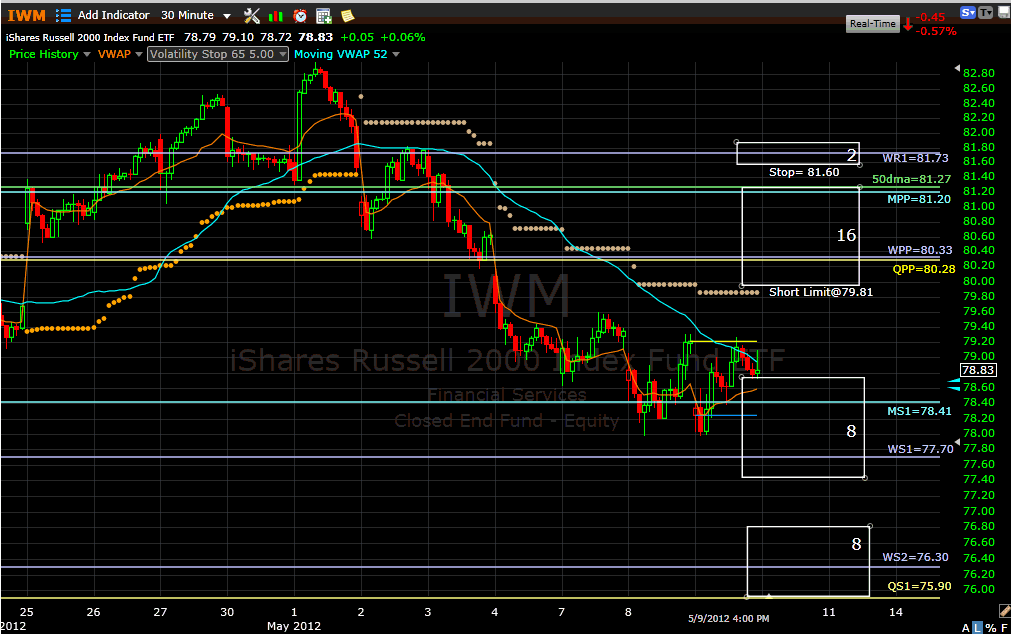Open the blue S dropdown icon
This screenshot has width=1011, height=634.
tap(967, 12)
